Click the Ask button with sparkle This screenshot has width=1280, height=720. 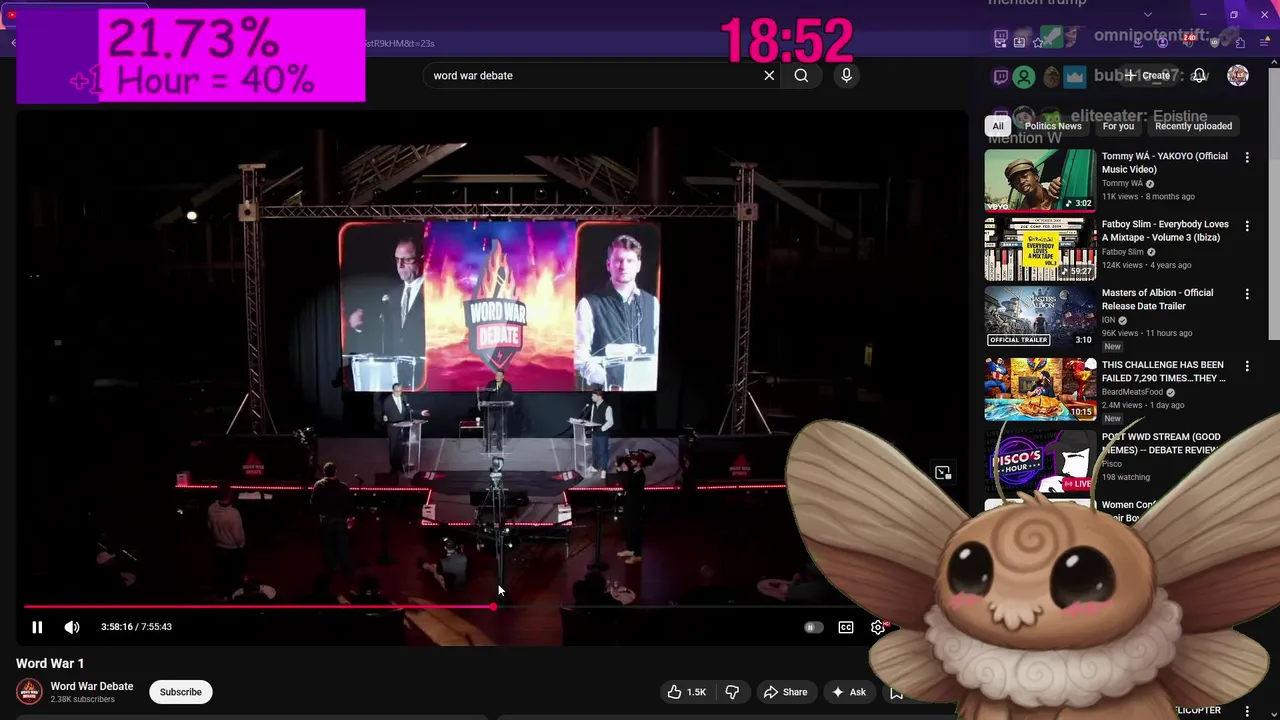pos(848,692)
